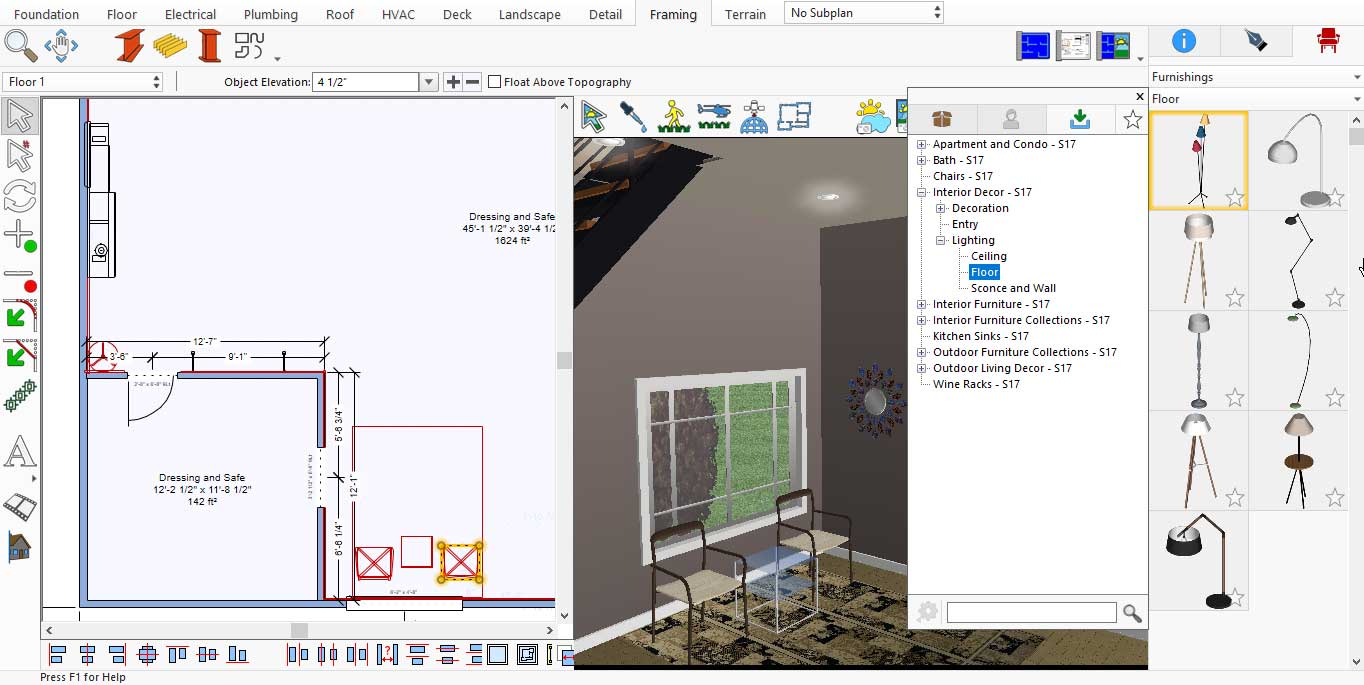Click the library search input field
The height and width of the screenshot is (685, 1364).
(1031, 612)
